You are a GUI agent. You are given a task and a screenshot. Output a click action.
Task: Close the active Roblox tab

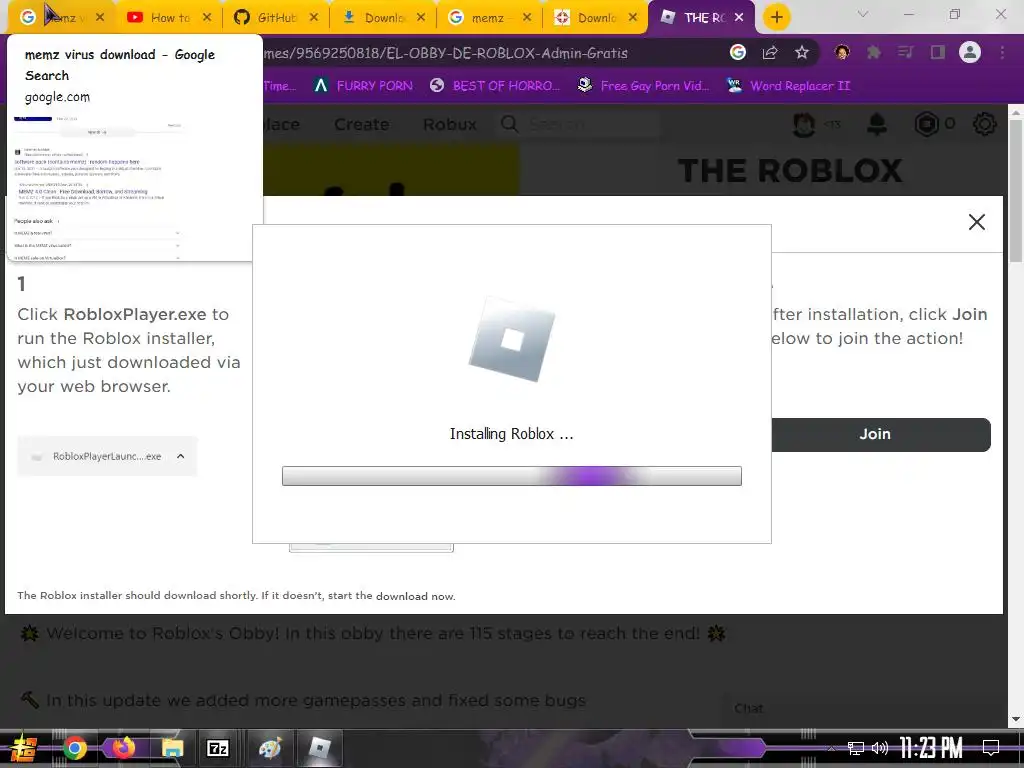[x=739, y=18]
